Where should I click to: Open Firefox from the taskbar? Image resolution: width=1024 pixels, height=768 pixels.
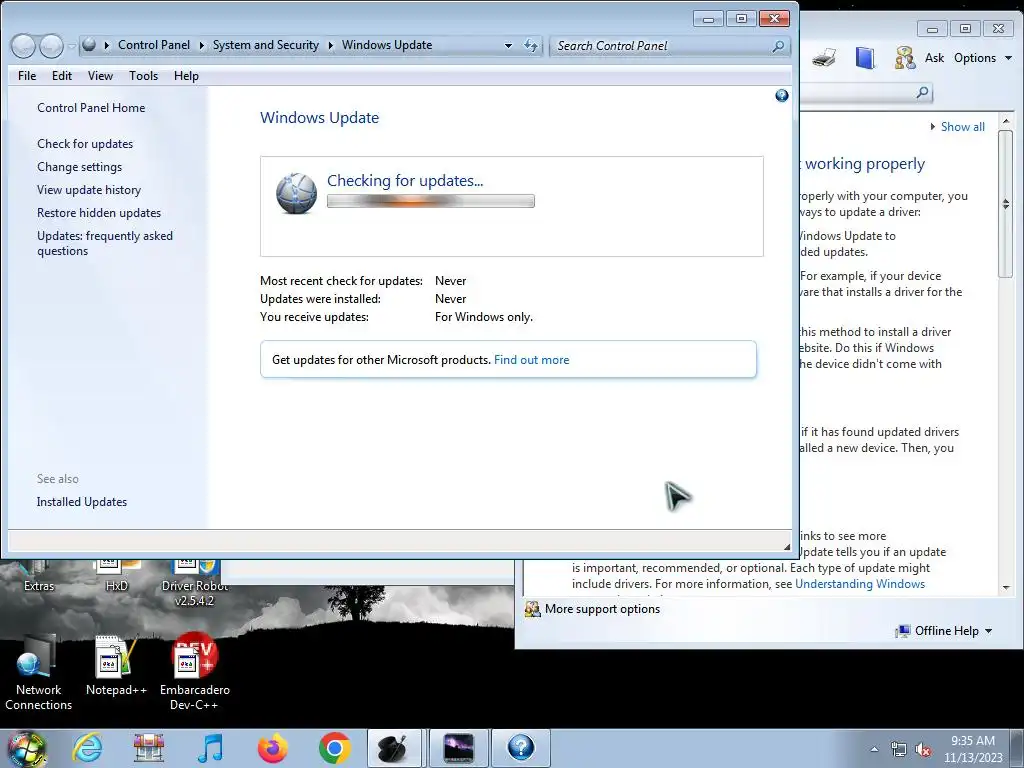(x=272, y=748)
